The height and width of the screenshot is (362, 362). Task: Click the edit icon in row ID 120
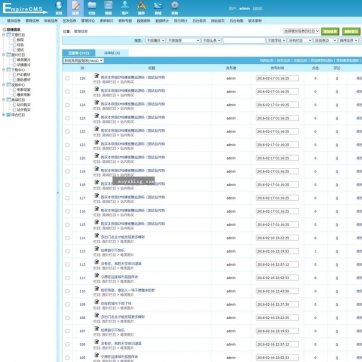pyautogui.click(x=96, y=156)
